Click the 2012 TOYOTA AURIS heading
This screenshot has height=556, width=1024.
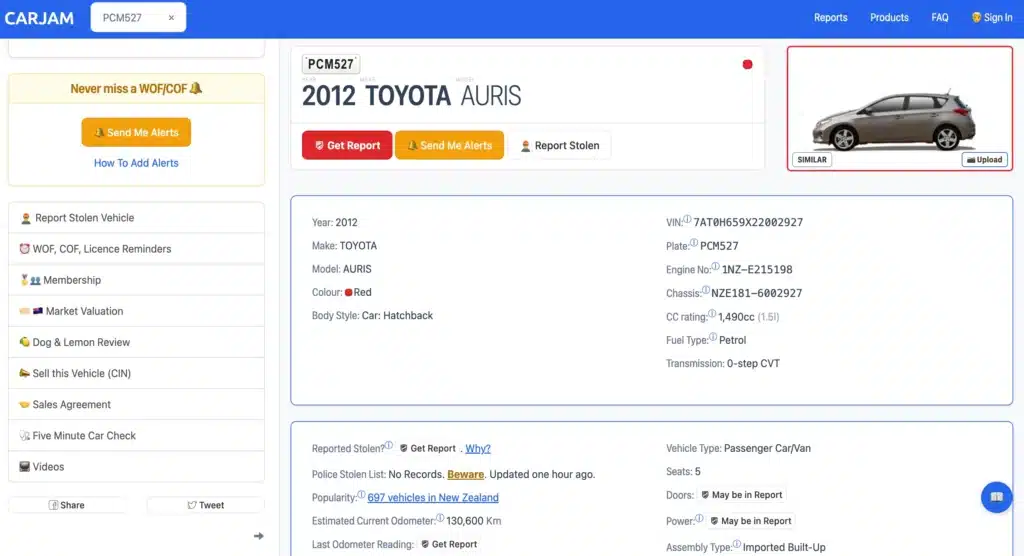(x=411, y=96)
